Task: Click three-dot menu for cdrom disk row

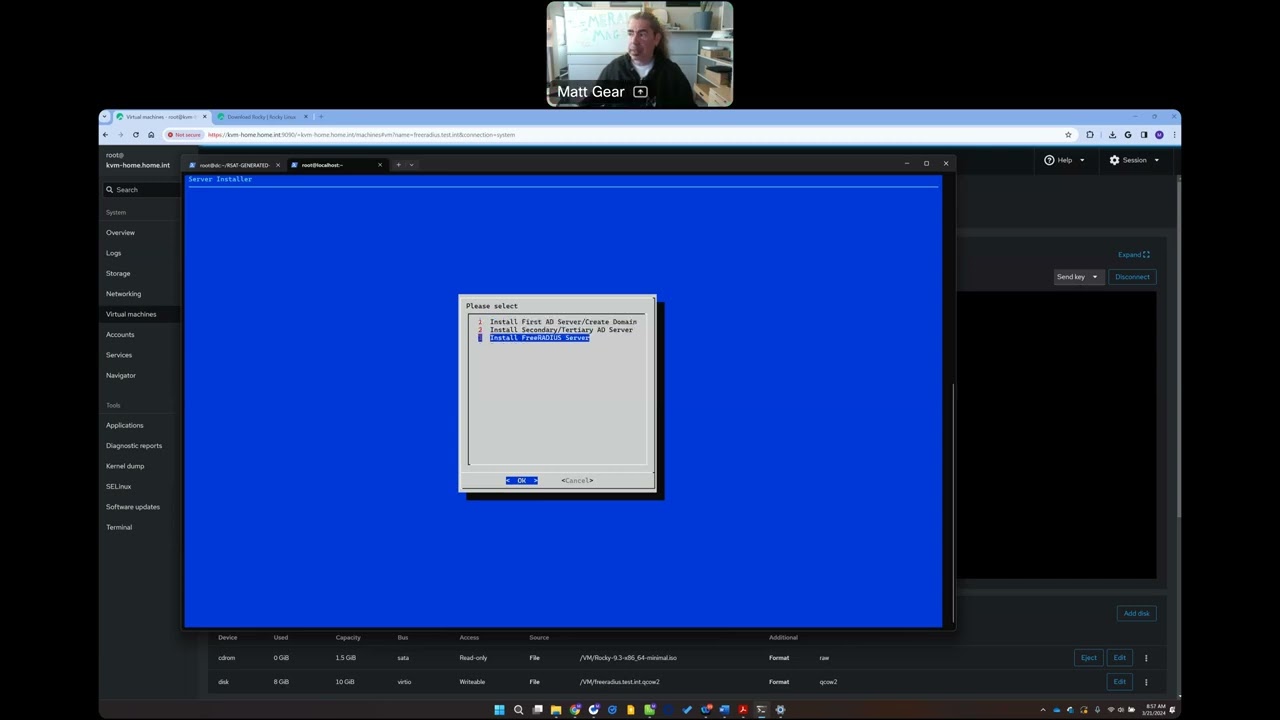Action: click(1146, 658)
